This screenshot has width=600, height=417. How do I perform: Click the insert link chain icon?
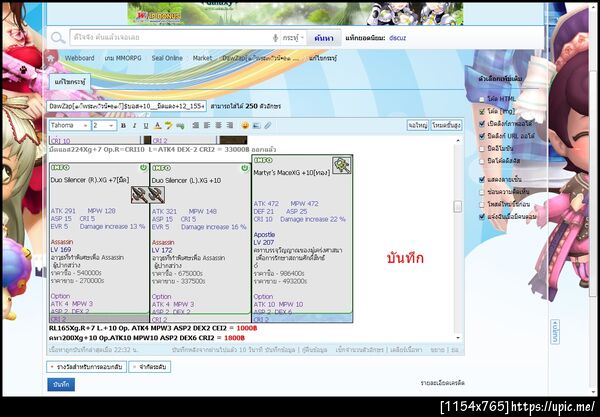pos(180,125)
